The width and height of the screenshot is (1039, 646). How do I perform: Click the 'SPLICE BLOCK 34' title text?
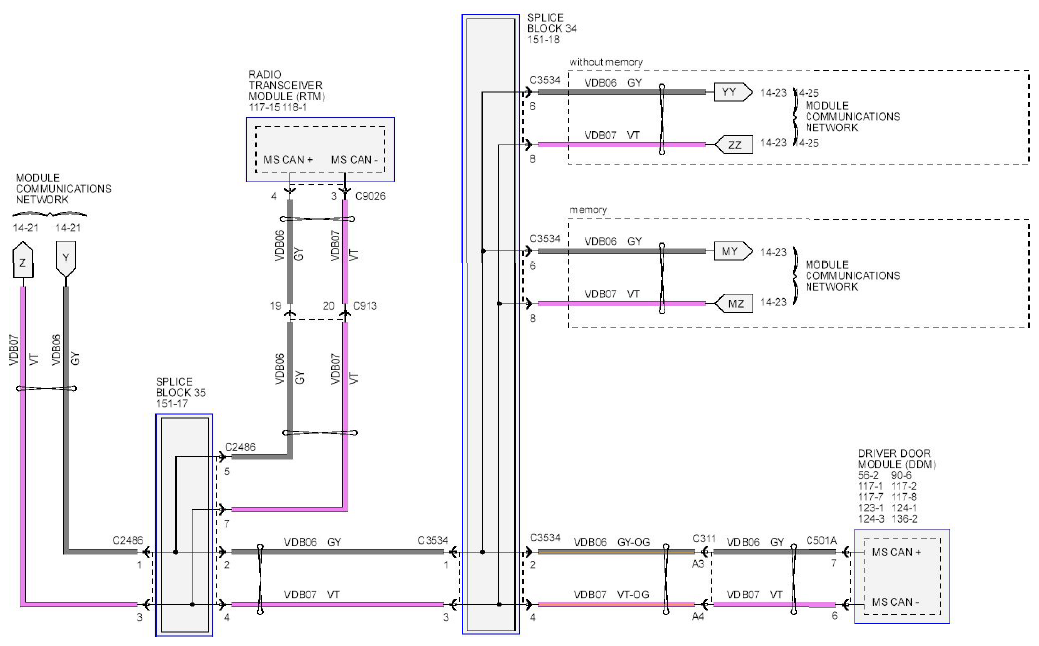(552, 23)
